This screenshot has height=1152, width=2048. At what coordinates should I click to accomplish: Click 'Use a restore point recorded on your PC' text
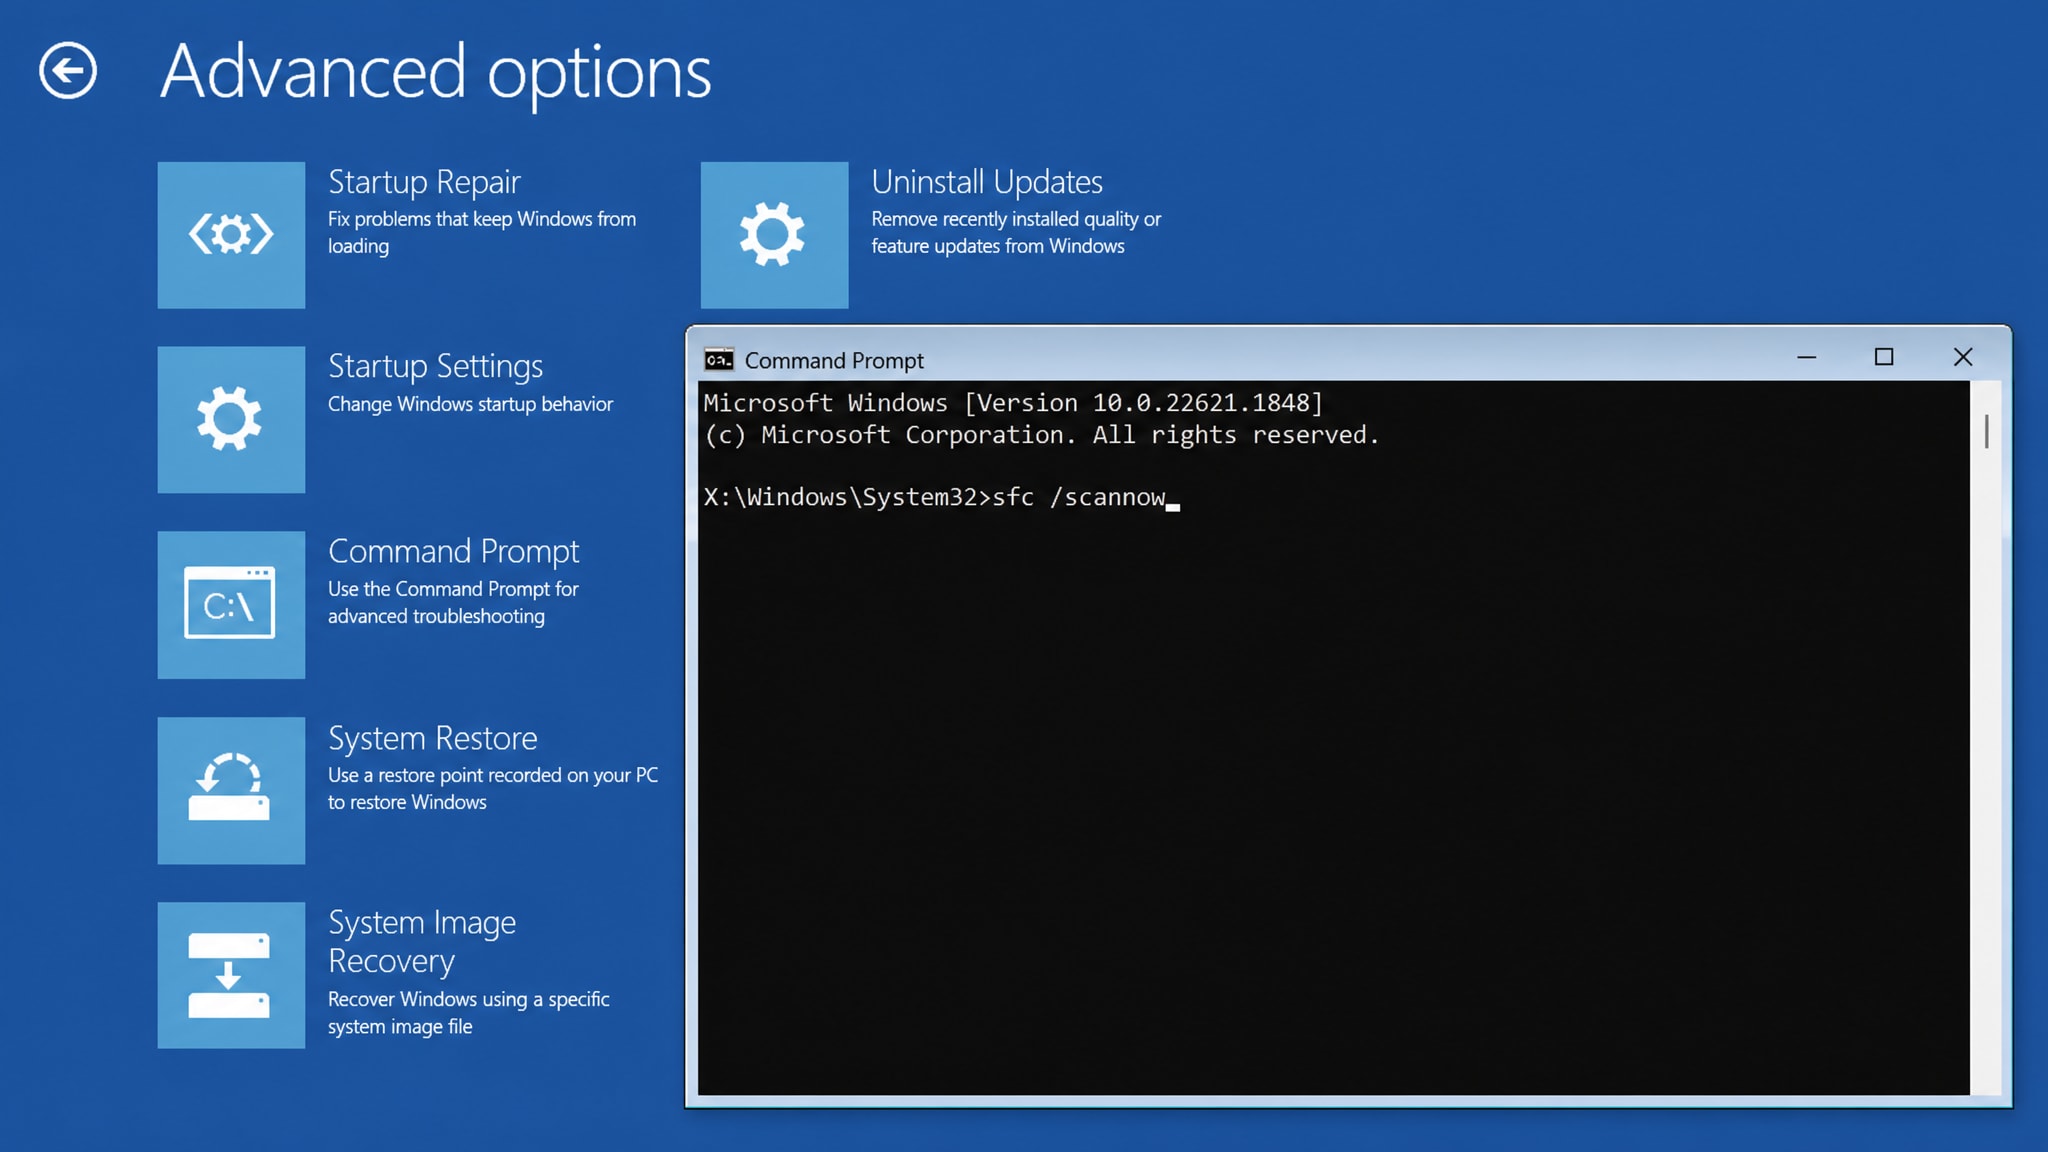pos(493,788)
